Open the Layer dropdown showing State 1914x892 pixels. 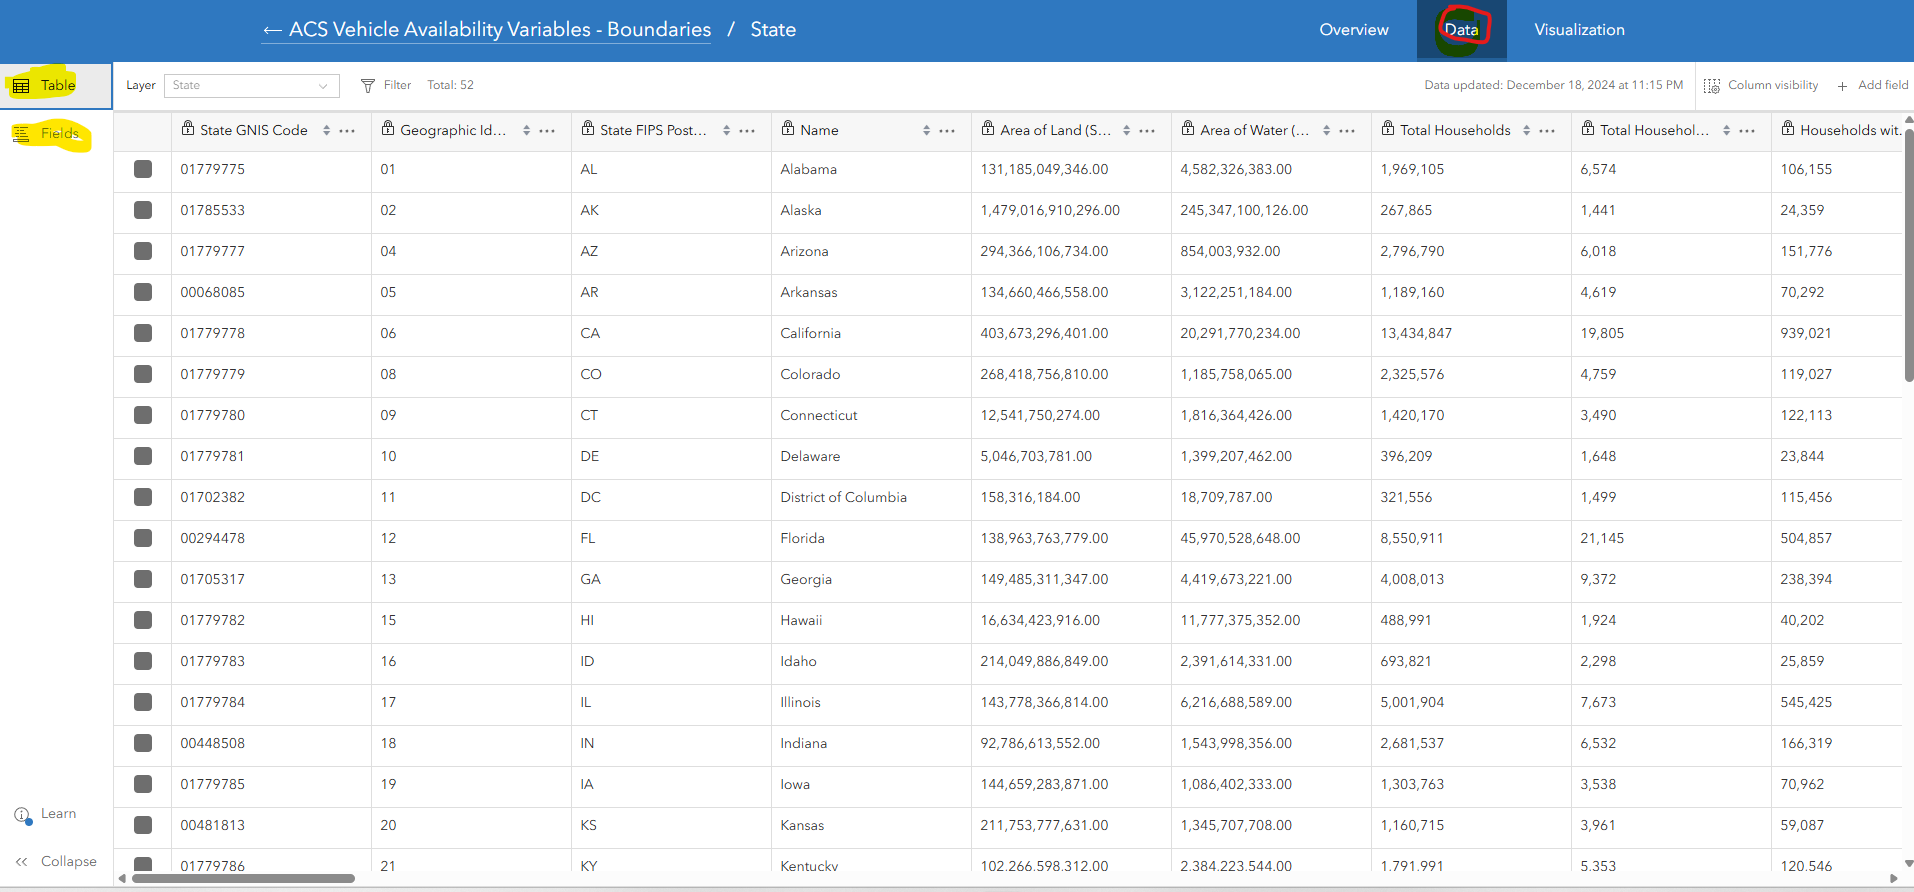click(251, 86)
